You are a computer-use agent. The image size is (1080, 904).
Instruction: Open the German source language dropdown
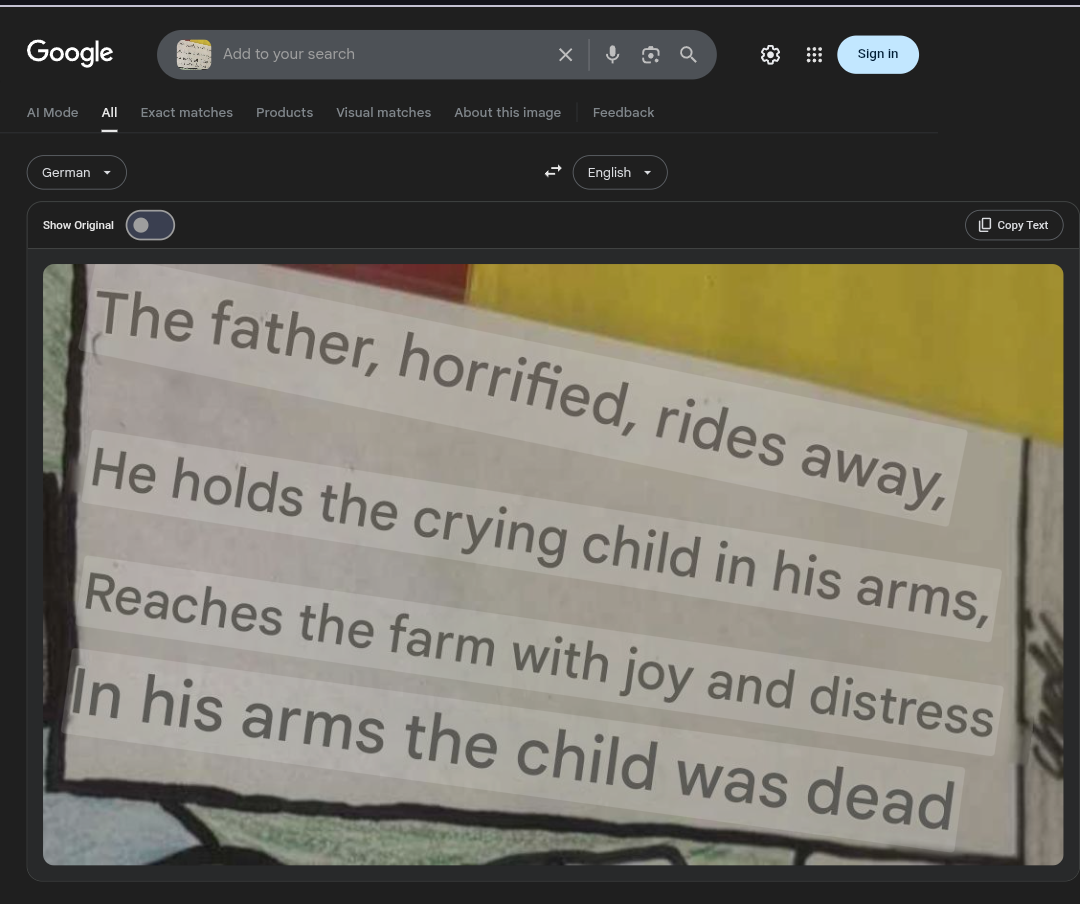[76, 172]
